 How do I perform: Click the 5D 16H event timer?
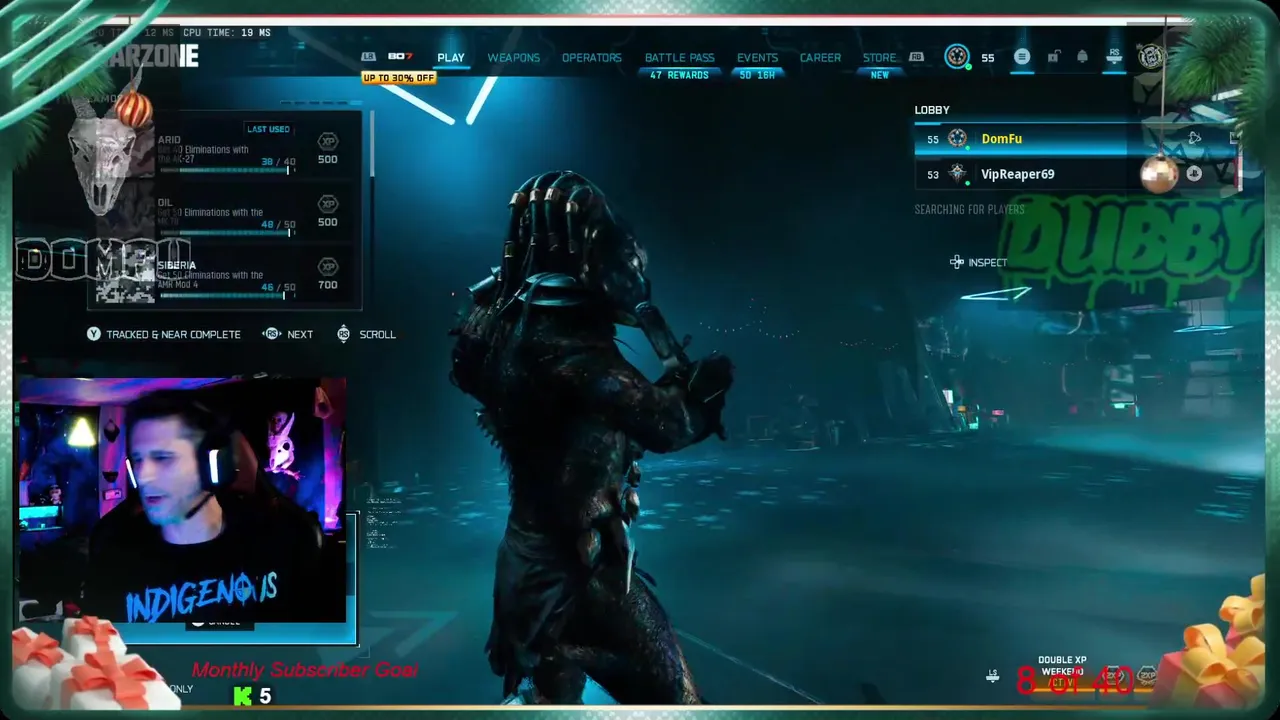tap(758, 75)
